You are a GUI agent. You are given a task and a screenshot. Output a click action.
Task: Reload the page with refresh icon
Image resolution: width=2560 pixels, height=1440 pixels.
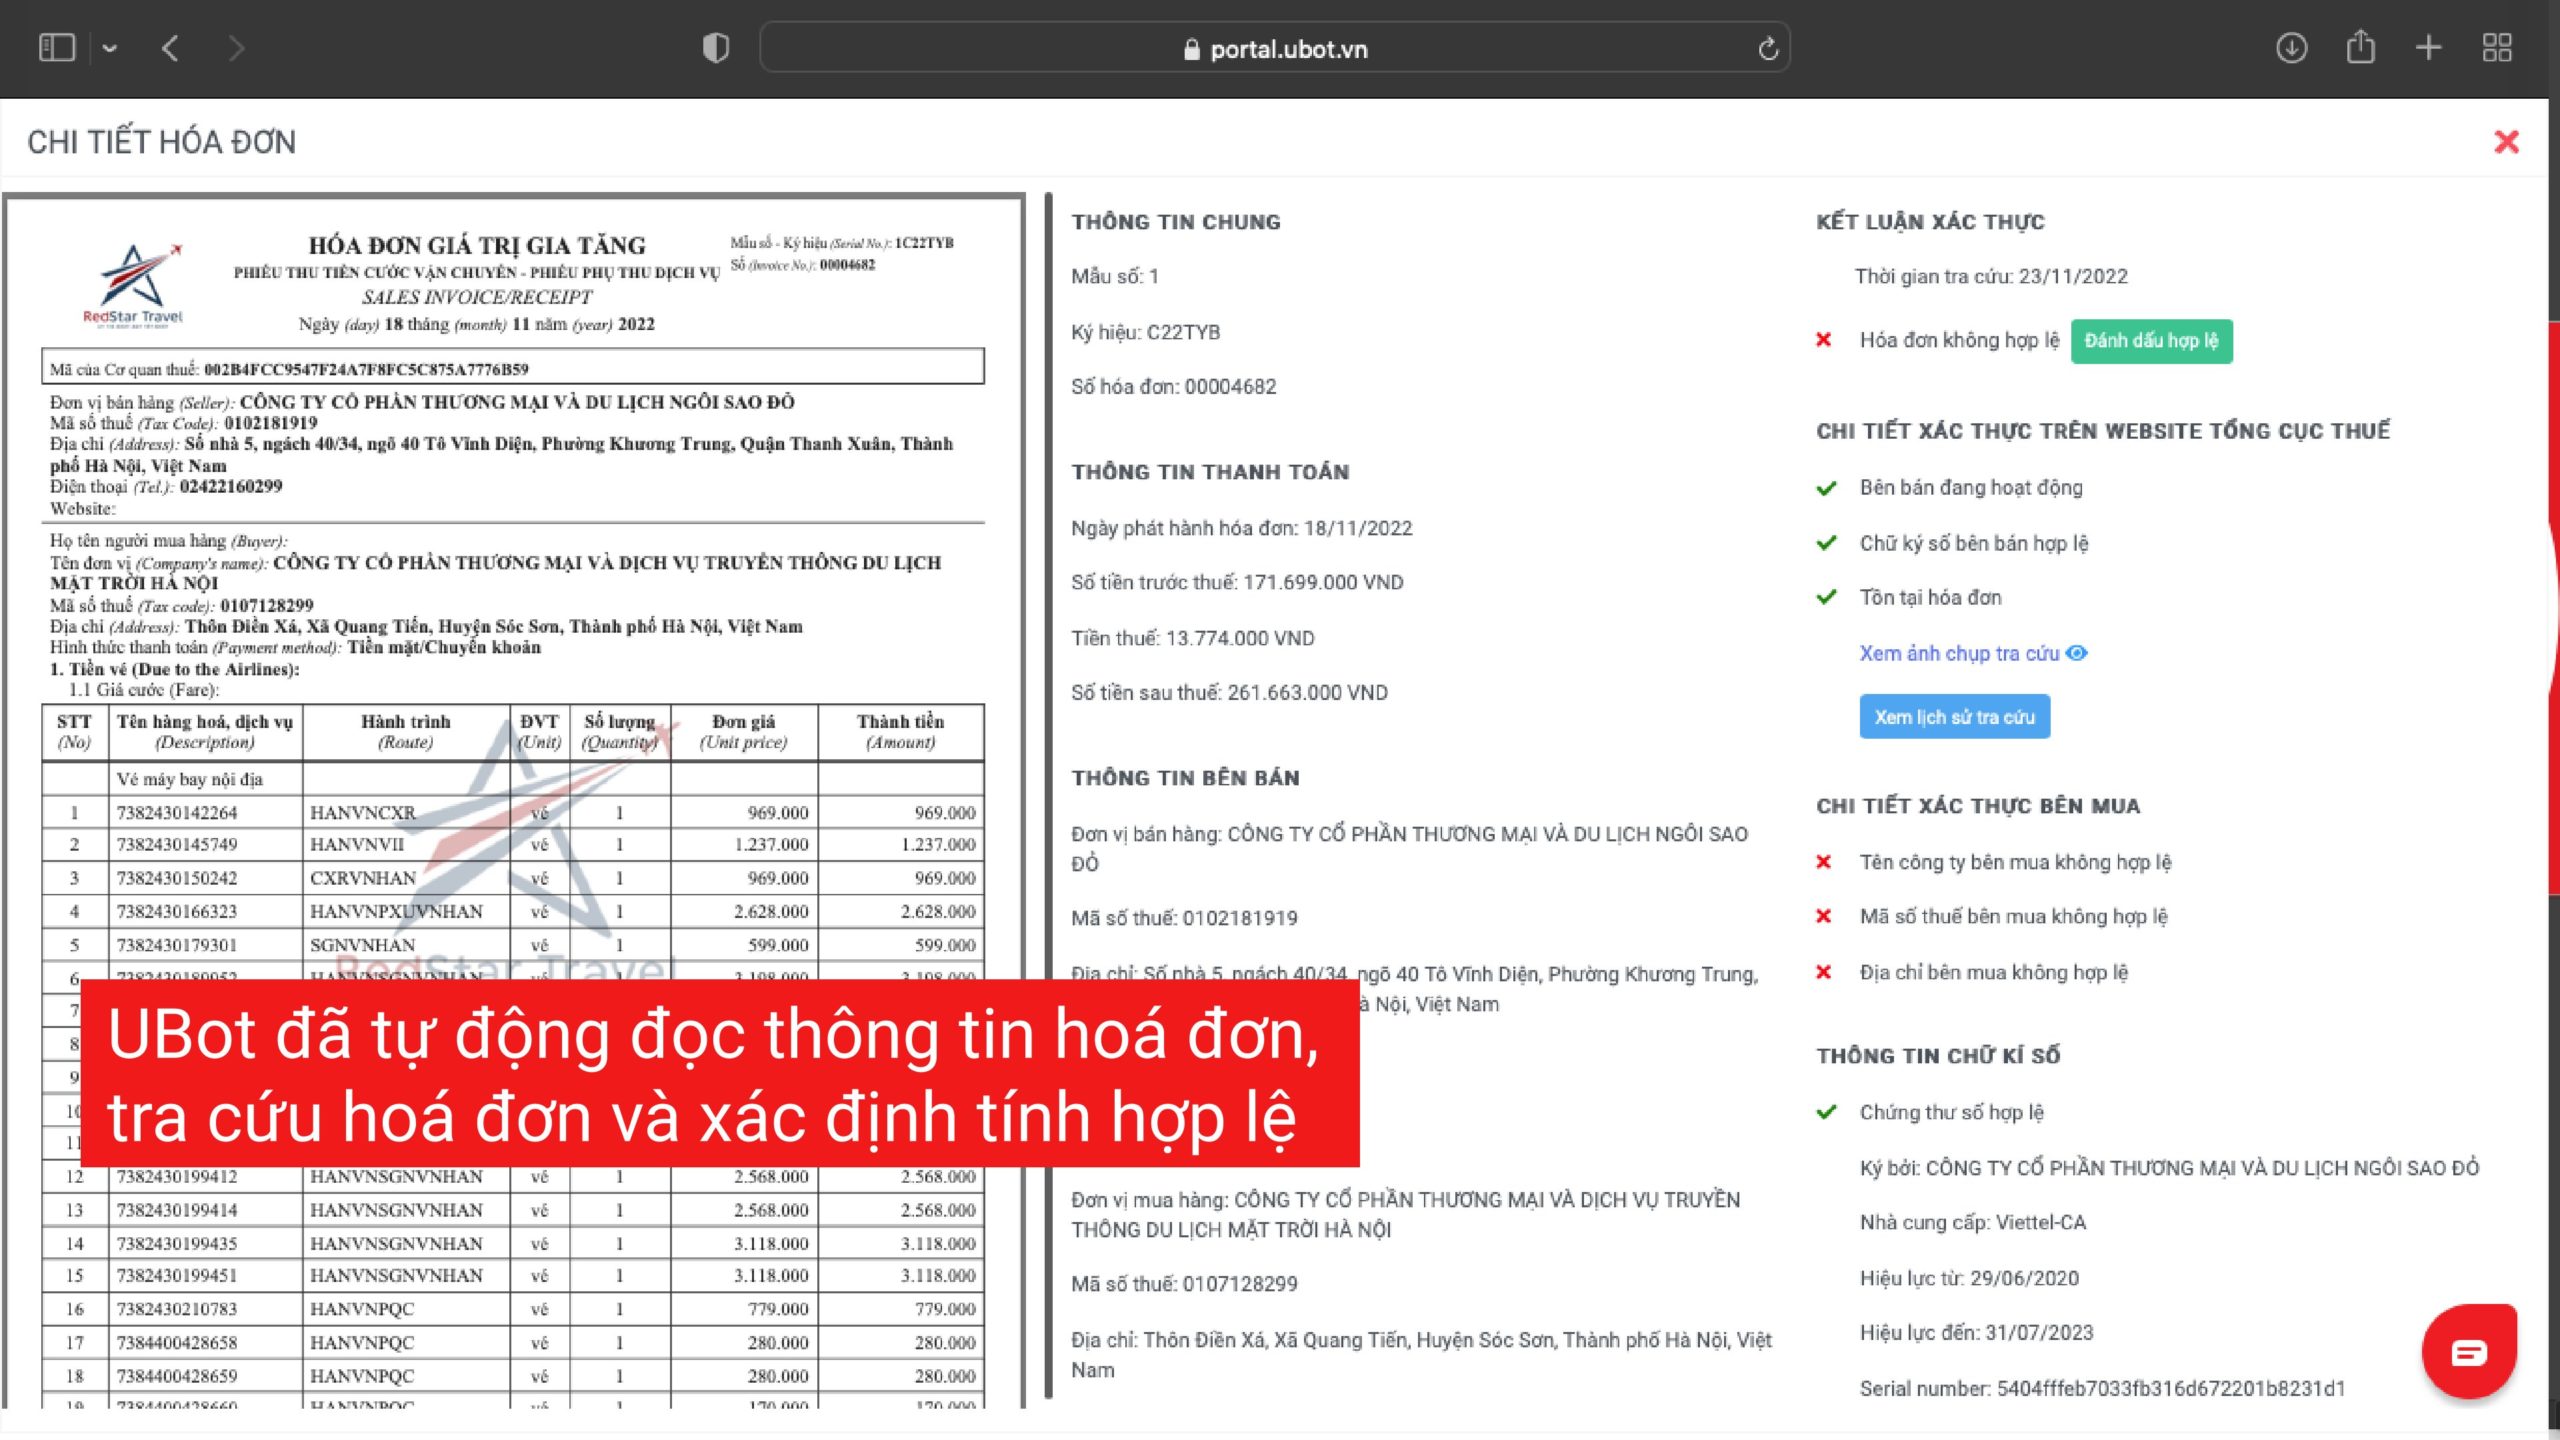[1768, 49]
